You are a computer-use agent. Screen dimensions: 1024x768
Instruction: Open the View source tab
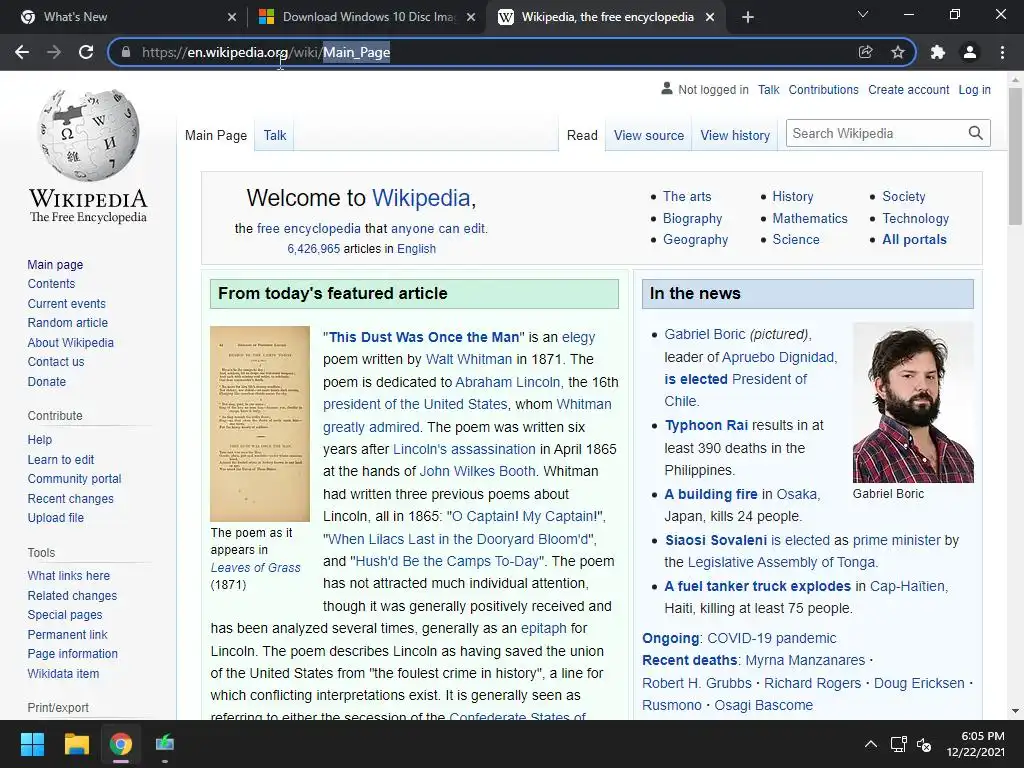pyautogui.click(x=649, y=135)
